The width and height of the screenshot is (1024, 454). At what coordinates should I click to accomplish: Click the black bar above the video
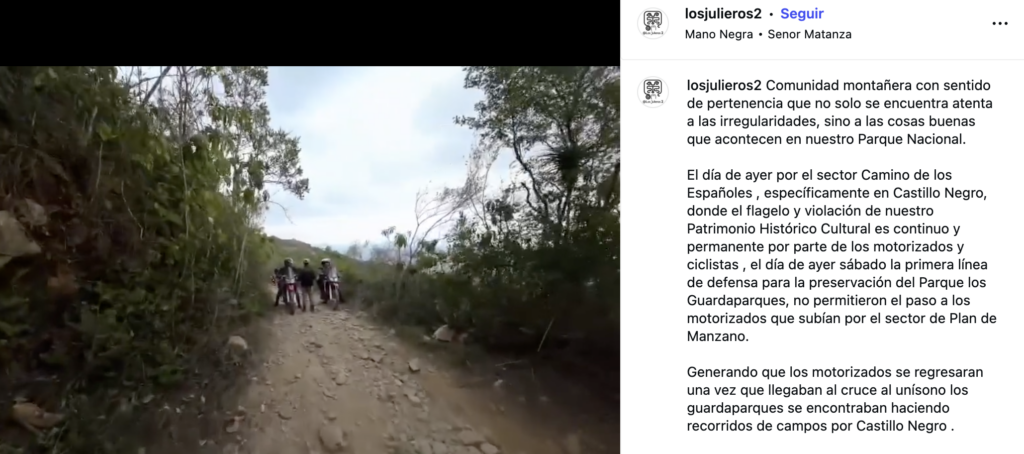point(310,33)
